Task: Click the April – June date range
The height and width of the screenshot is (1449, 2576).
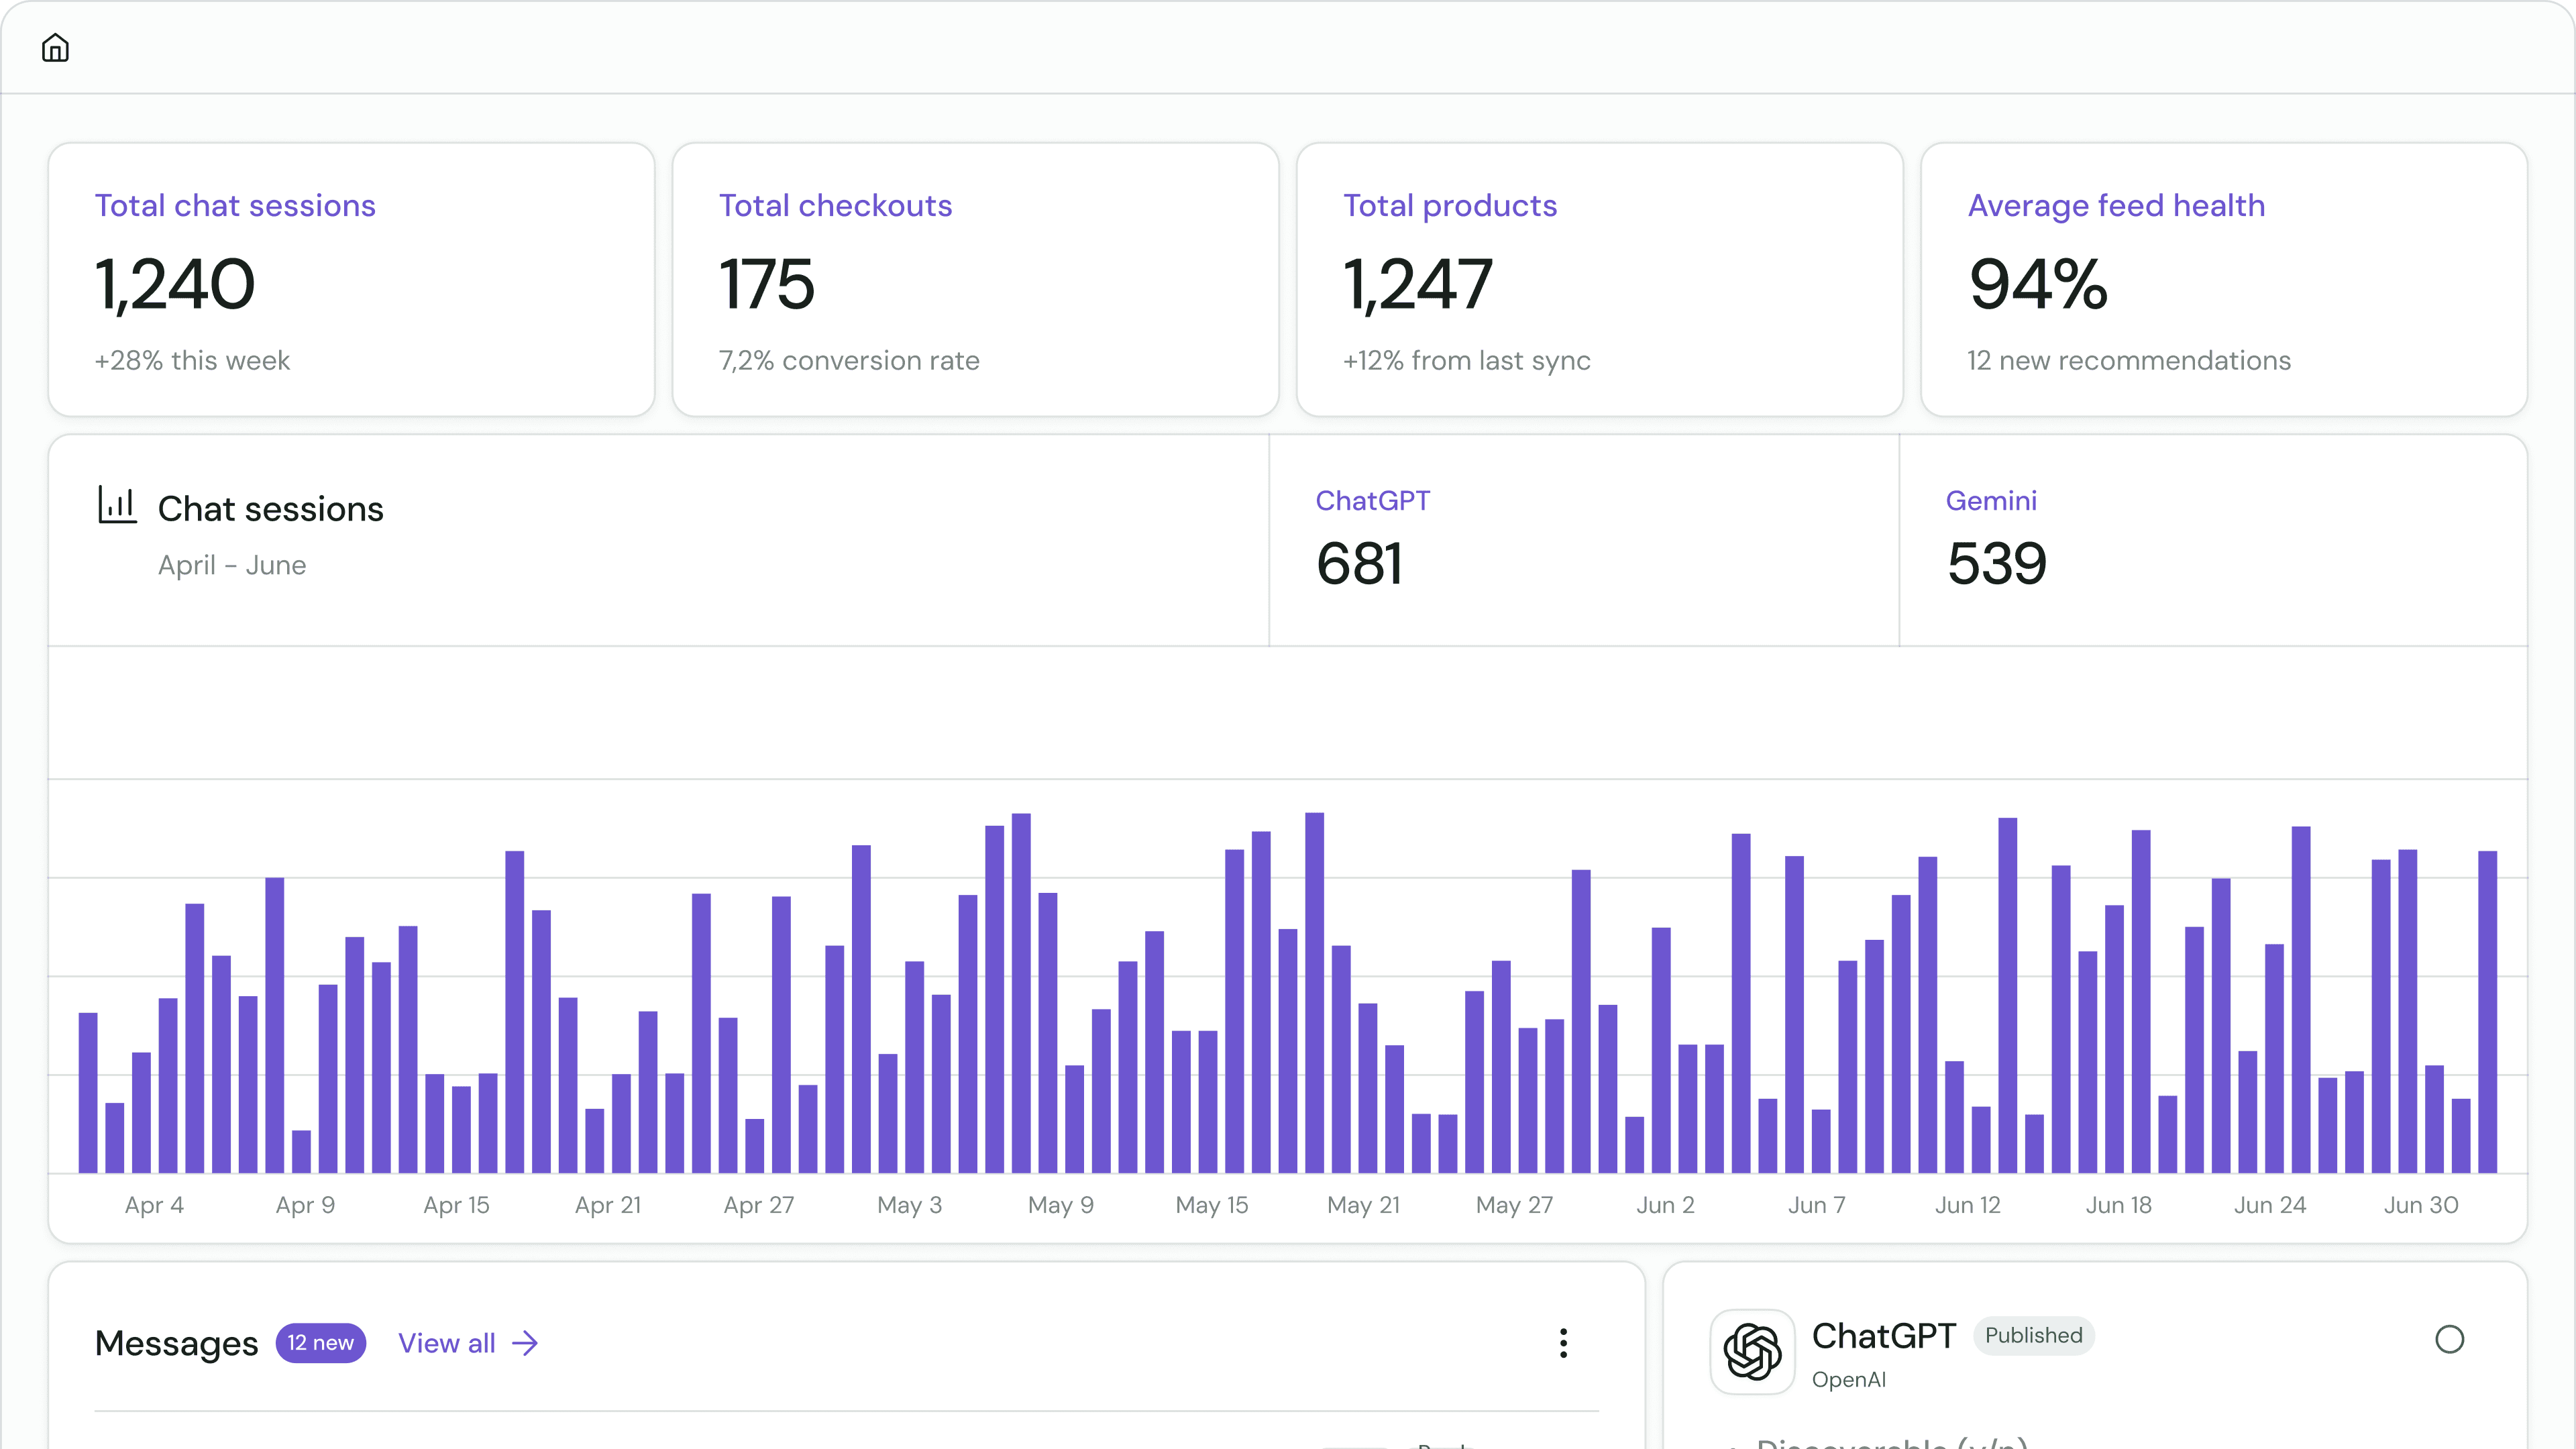Action: click(232, 565)
